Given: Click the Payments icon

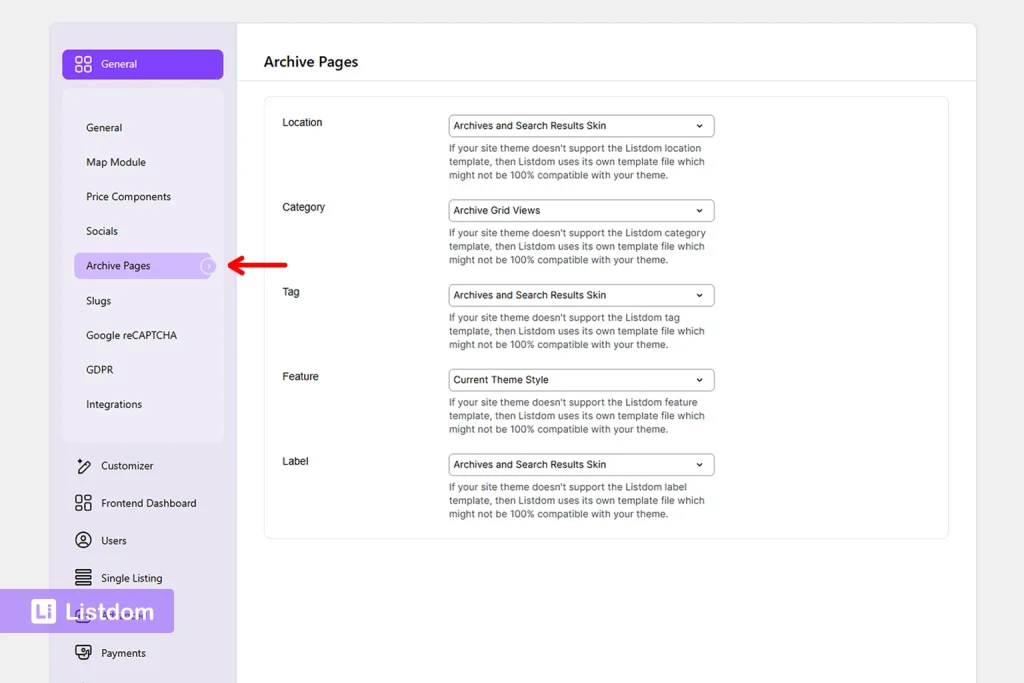Looking at the screenshot, I should pos(83,652).
